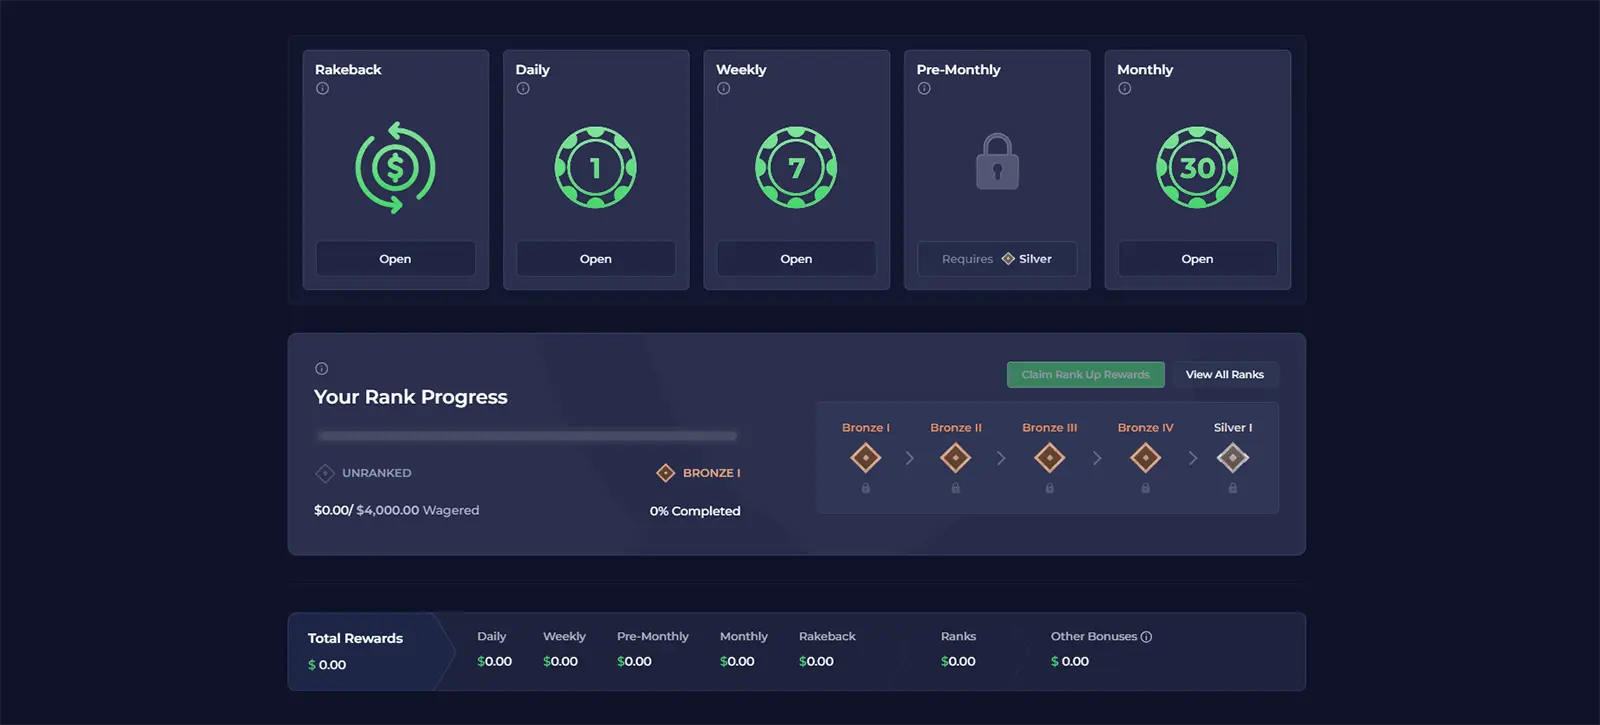Click lock icon under Silver I

[x=1233, y=488]
